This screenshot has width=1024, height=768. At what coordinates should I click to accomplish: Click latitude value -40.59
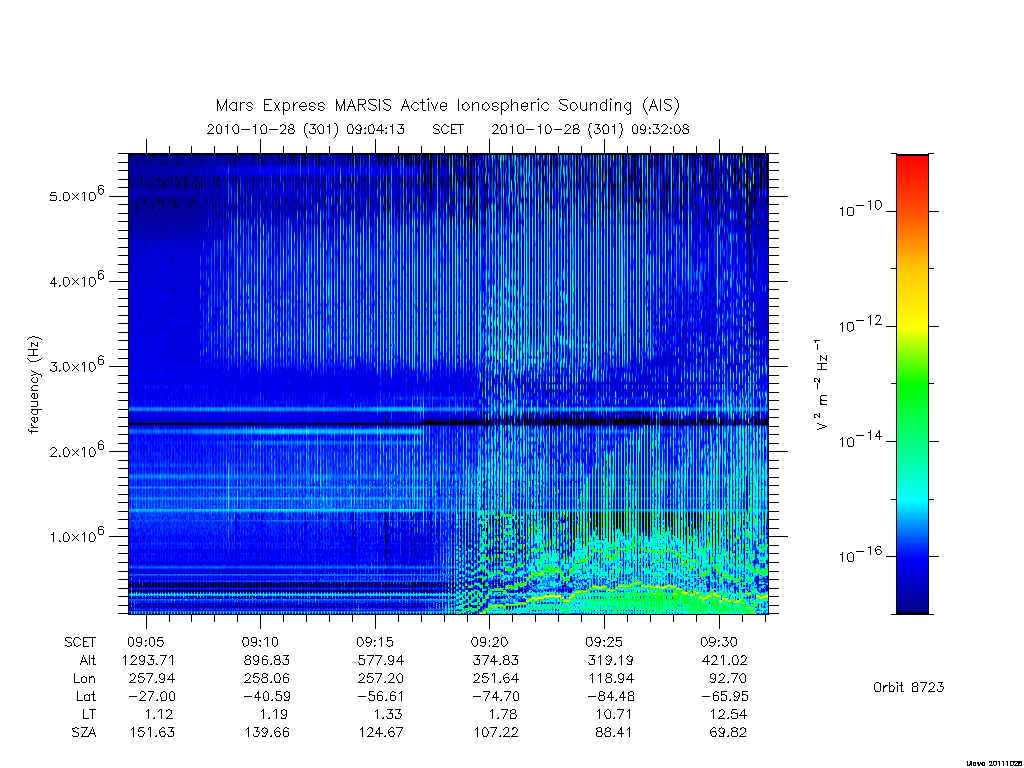[264, 696]
